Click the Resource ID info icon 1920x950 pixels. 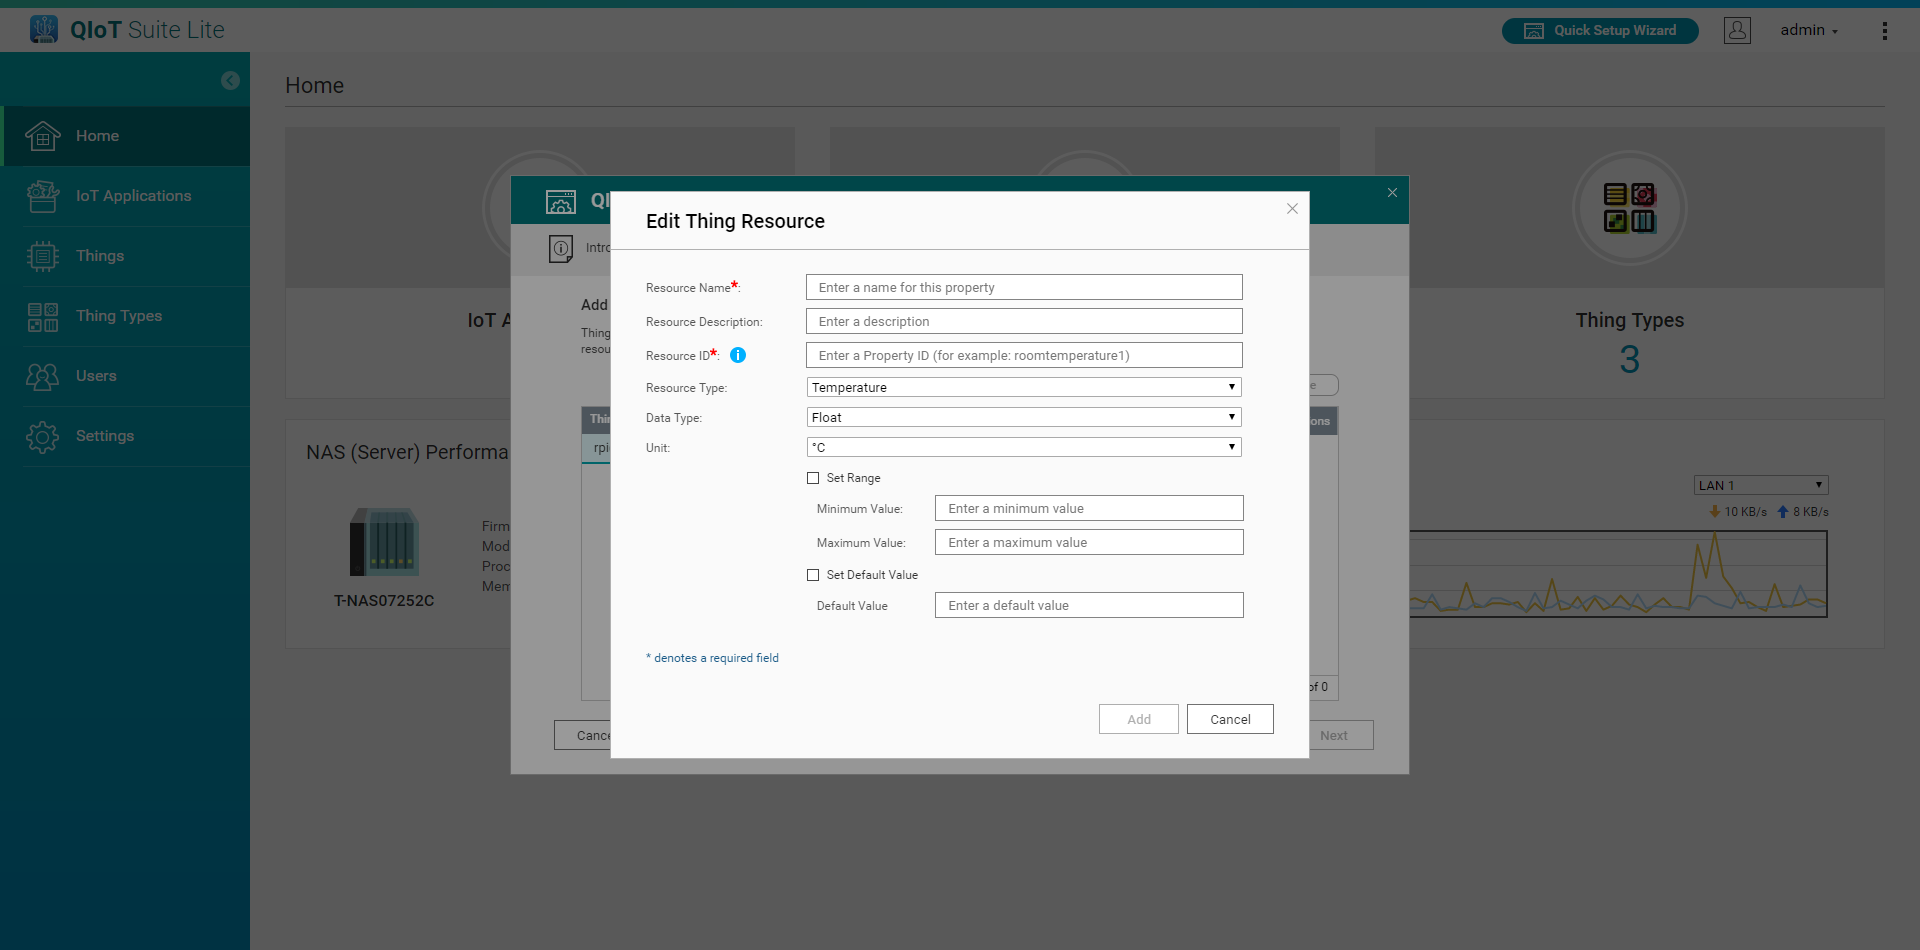click(738, 355)
